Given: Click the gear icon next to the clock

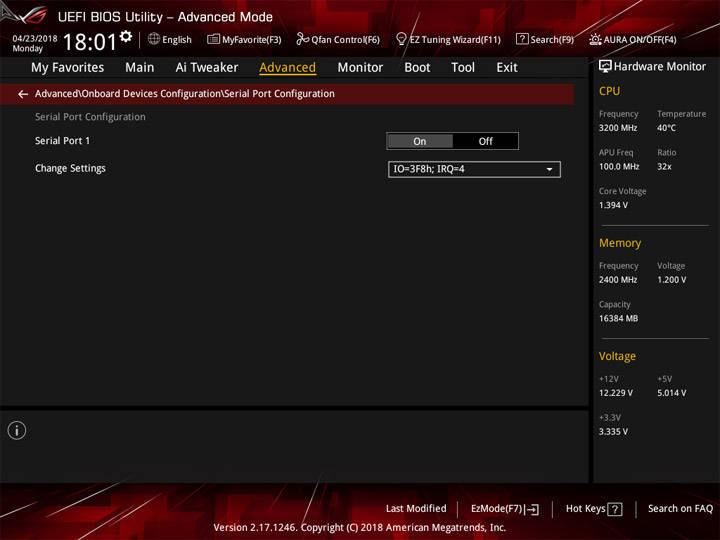Looking at the screenshot, I should (x=125, y=36).
